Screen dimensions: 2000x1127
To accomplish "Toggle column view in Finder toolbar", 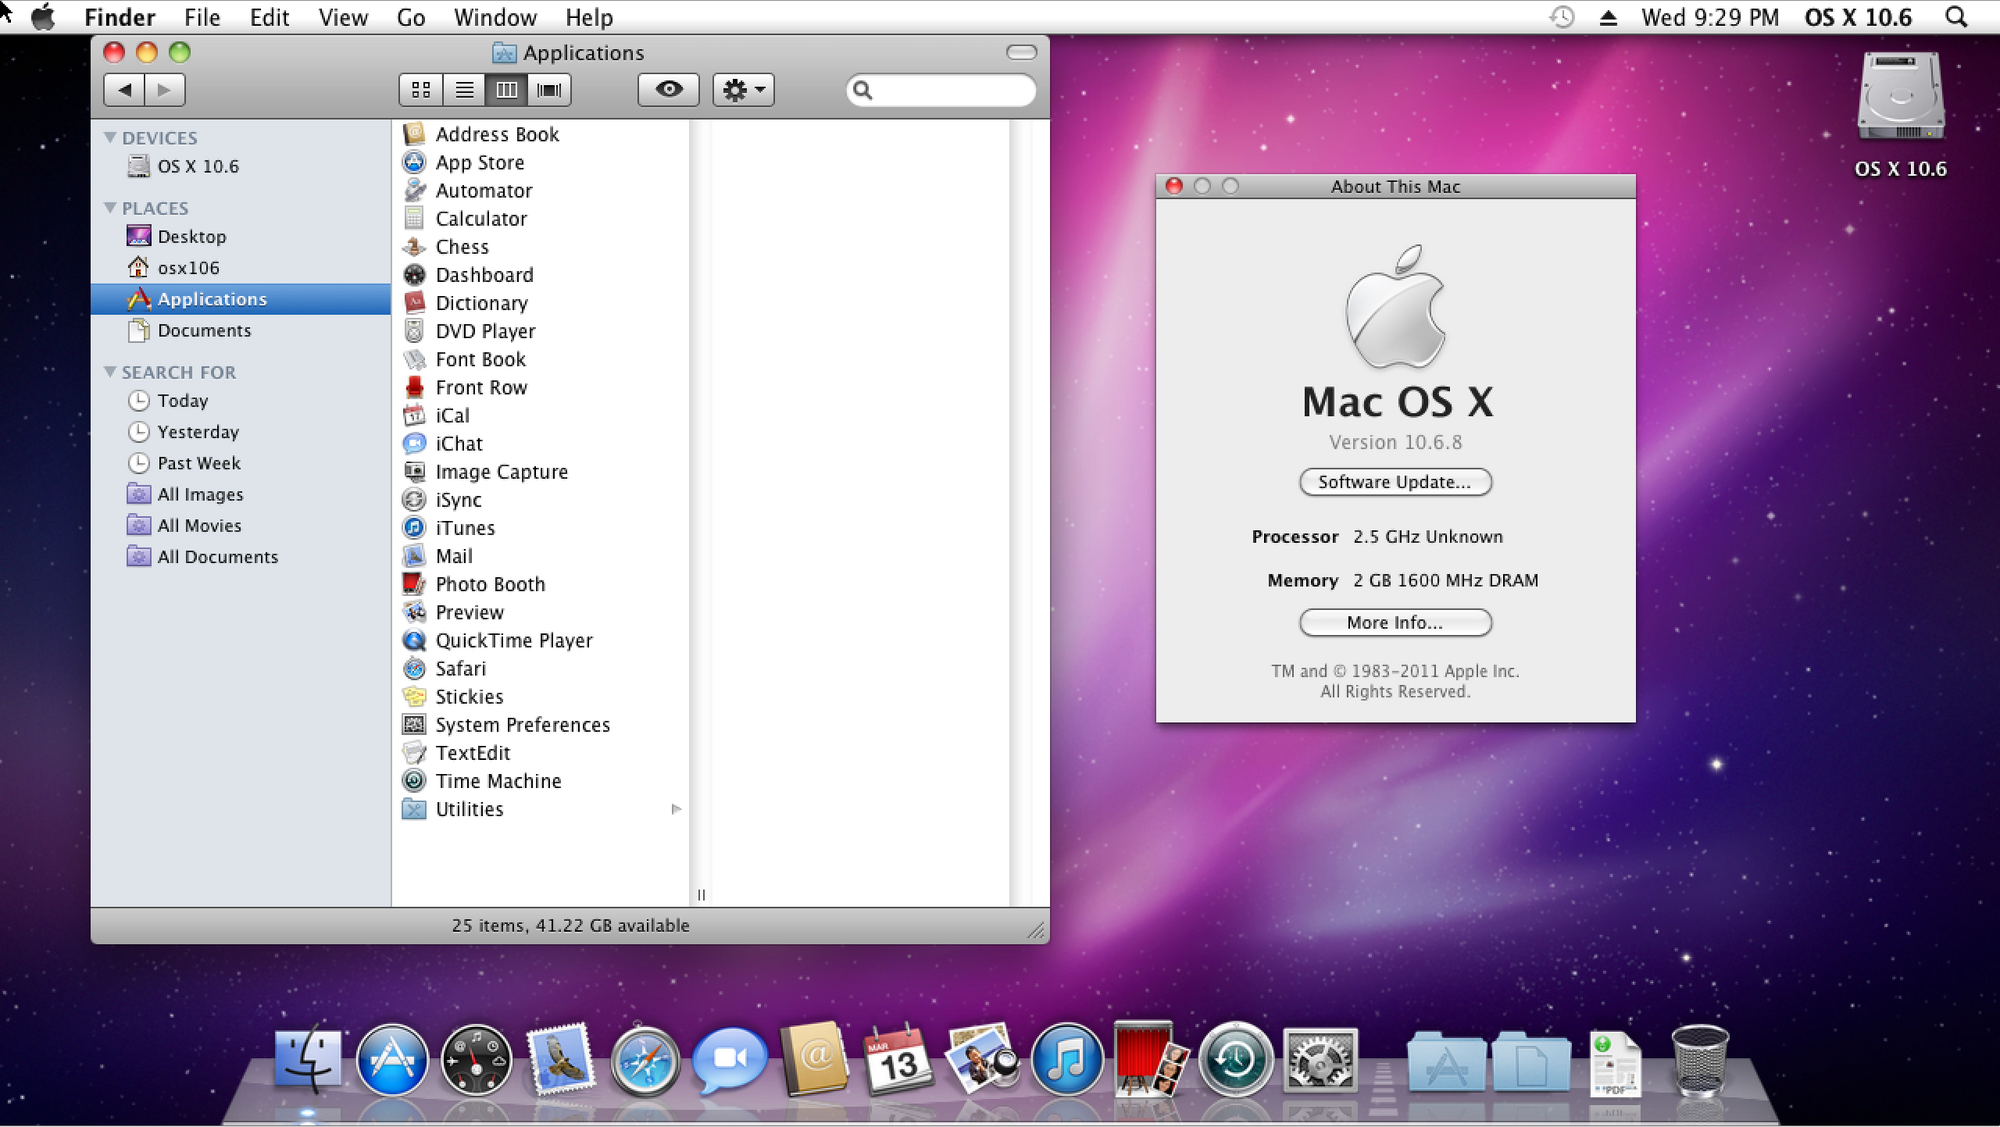I will pos(505,89).
